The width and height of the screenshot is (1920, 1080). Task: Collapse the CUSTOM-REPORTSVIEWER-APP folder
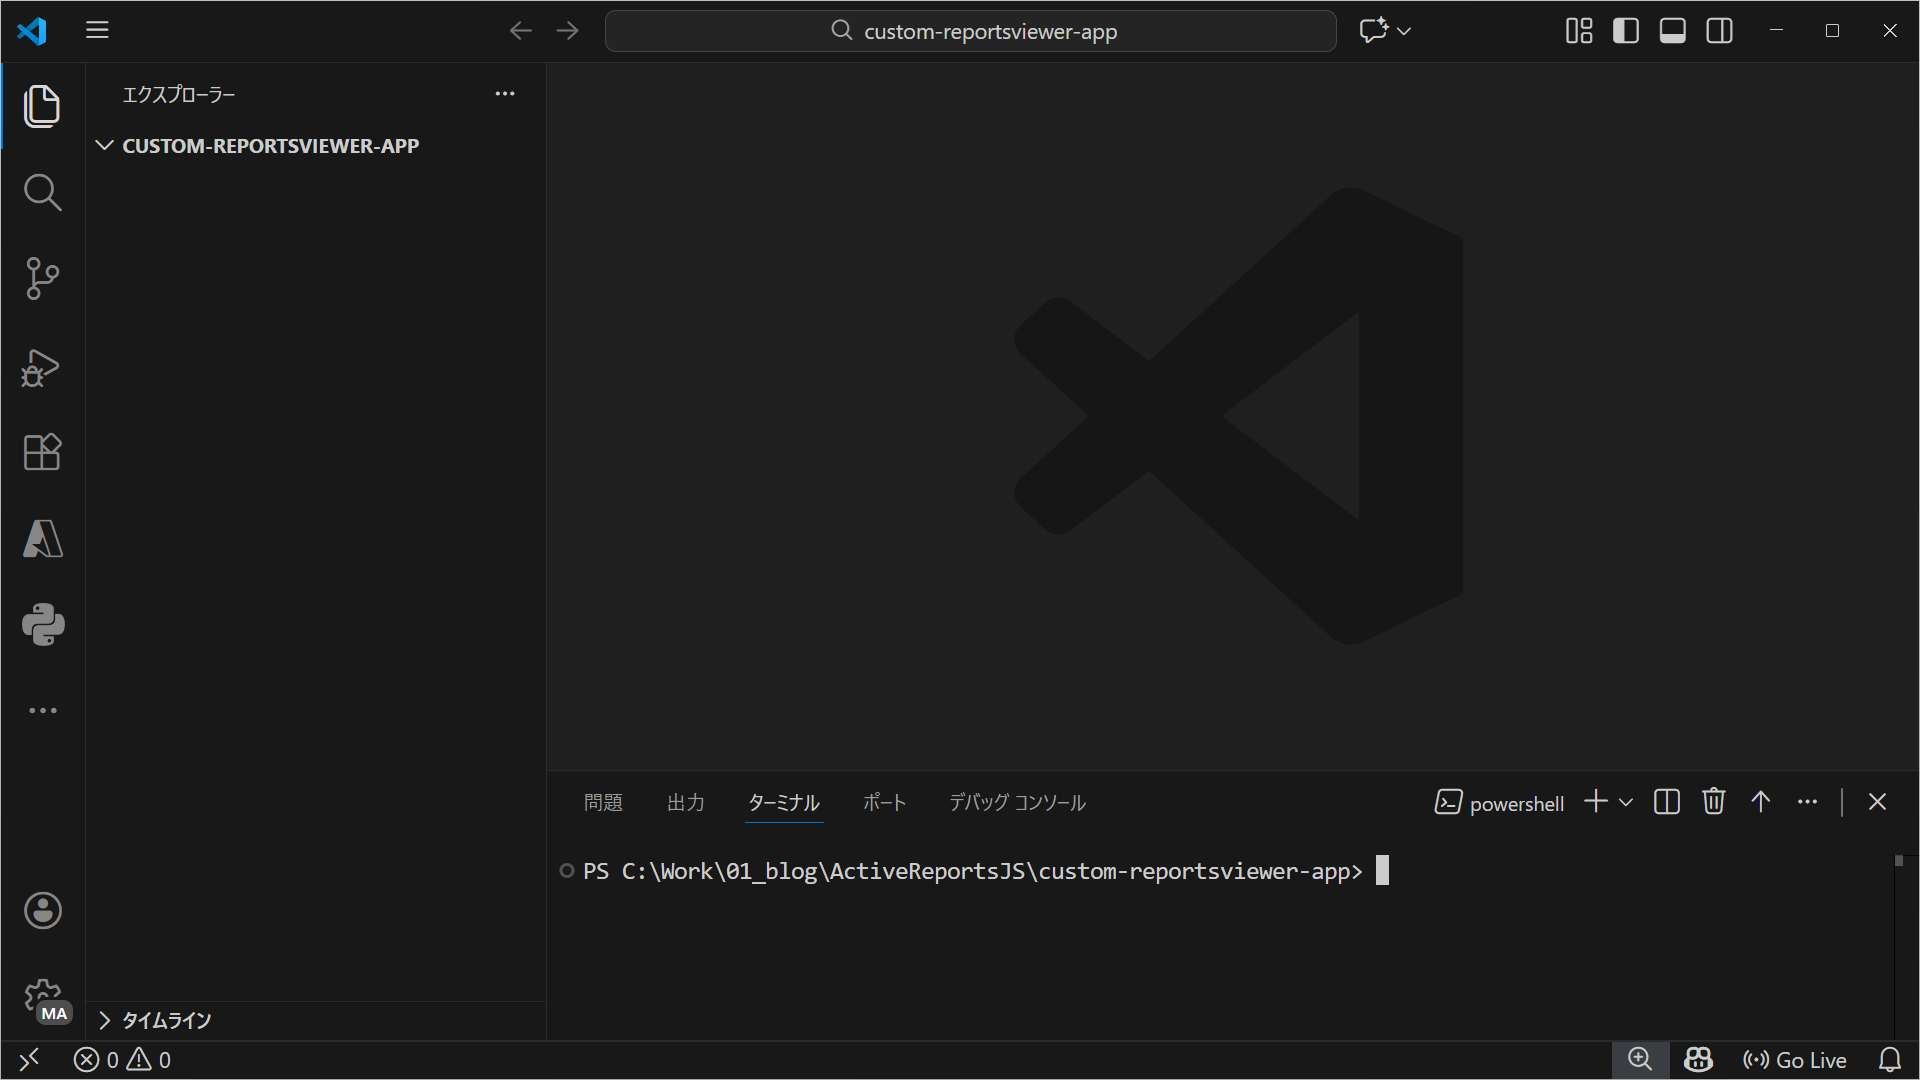tap(105, 145)
